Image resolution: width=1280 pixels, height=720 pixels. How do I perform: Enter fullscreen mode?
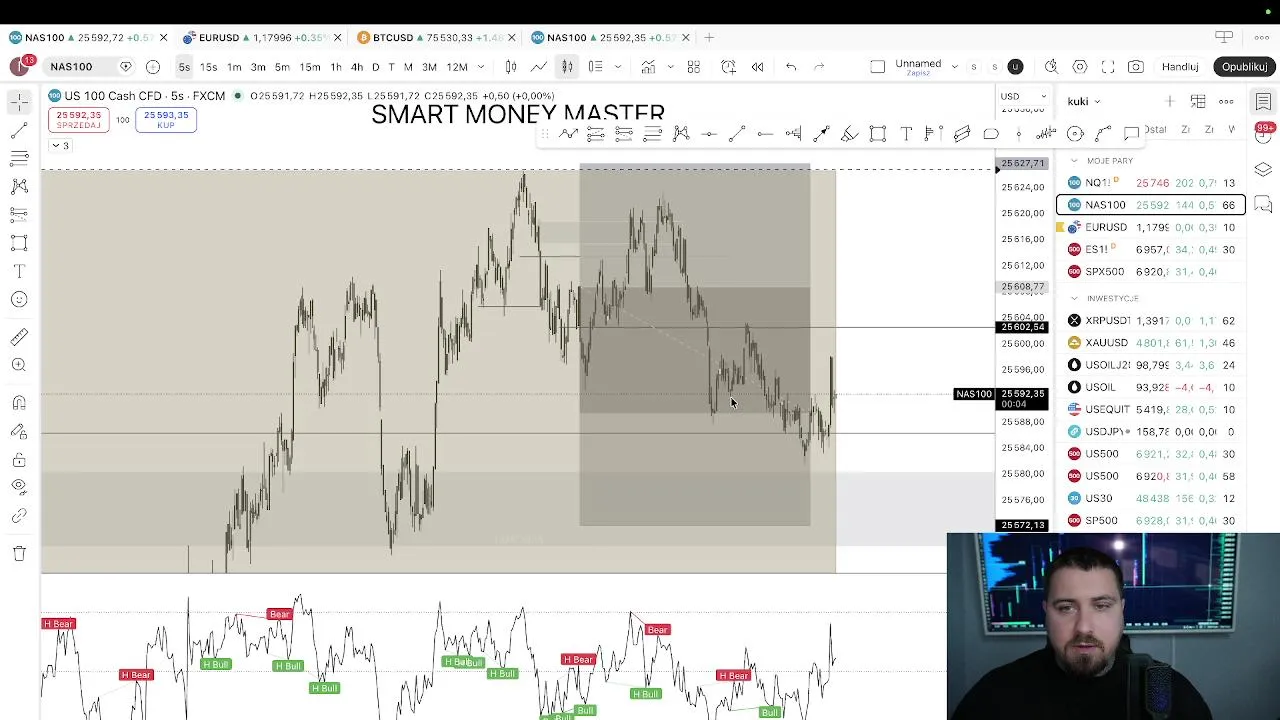pyautogui.click(x=1108, y=67)
